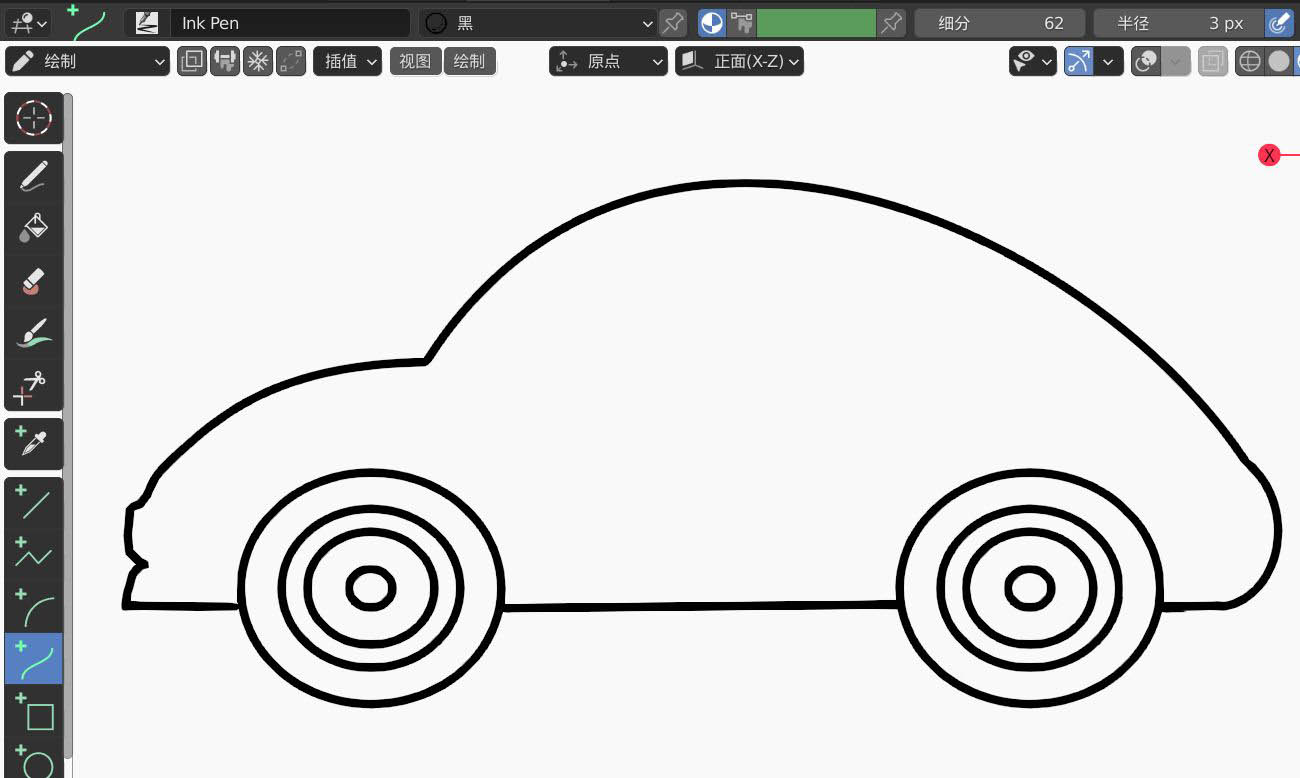Expand the 正面(X-Z) drawing plane dropdown
The image size is (1300, 778).
coord(740,62)
